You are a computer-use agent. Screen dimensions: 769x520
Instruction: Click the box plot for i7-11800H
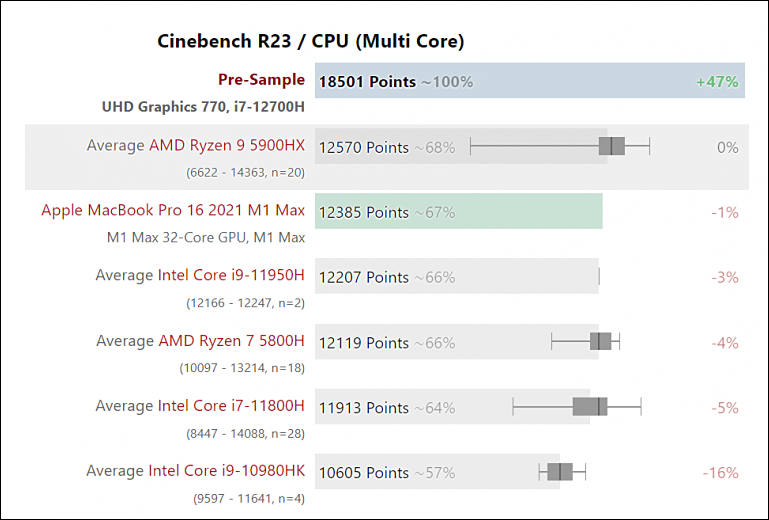[x=577, y=407]
